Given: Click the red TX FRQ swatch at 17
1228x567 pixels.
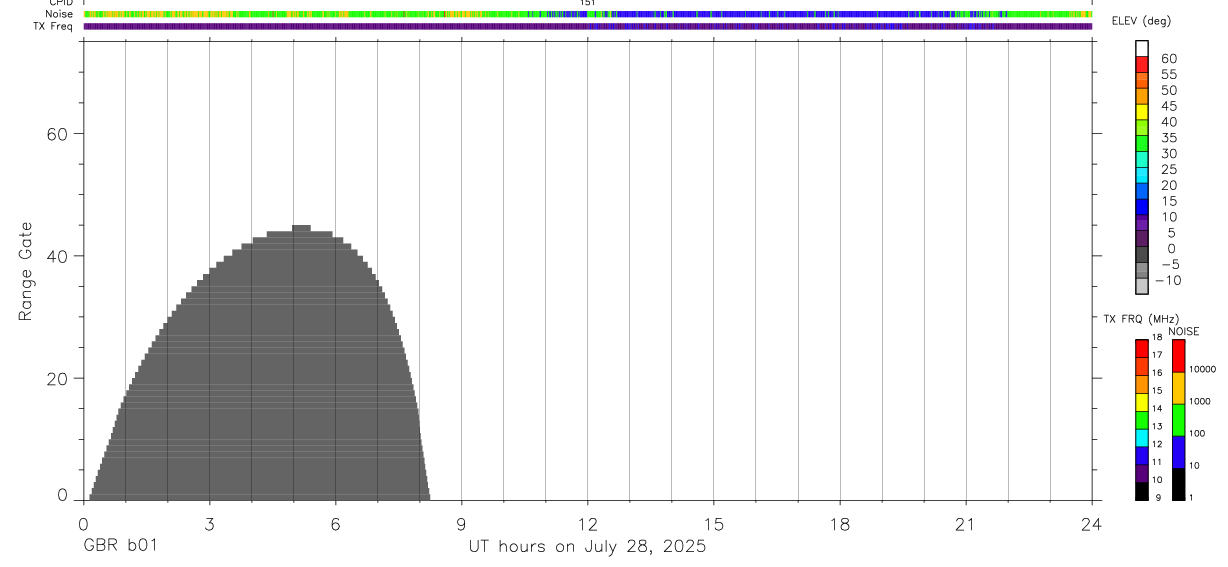Looking at the screenshot, I should pos(1141,349).
